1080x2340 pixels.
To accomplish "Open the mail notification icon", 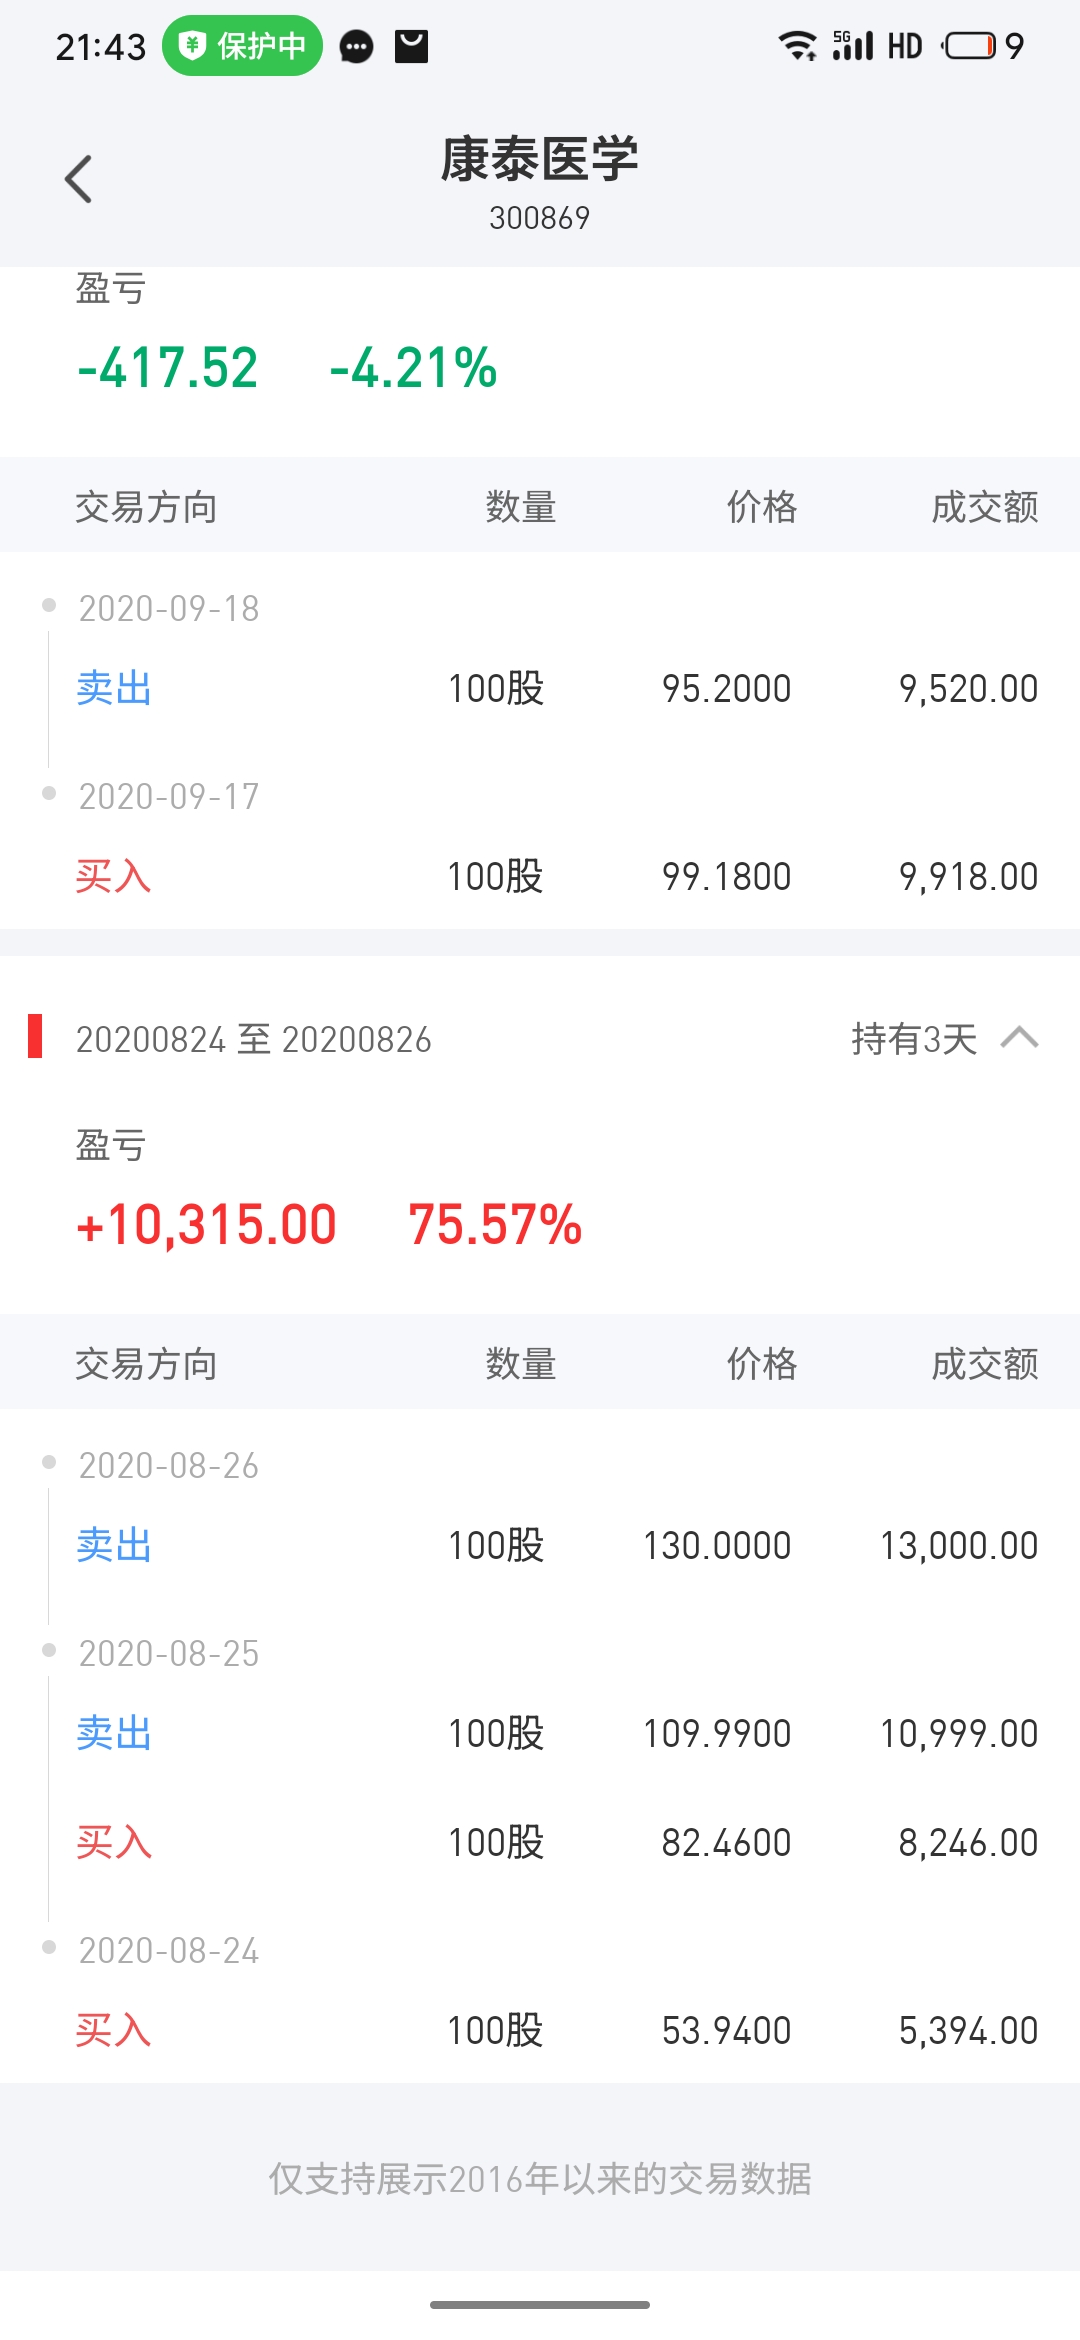I will (412, 46).
